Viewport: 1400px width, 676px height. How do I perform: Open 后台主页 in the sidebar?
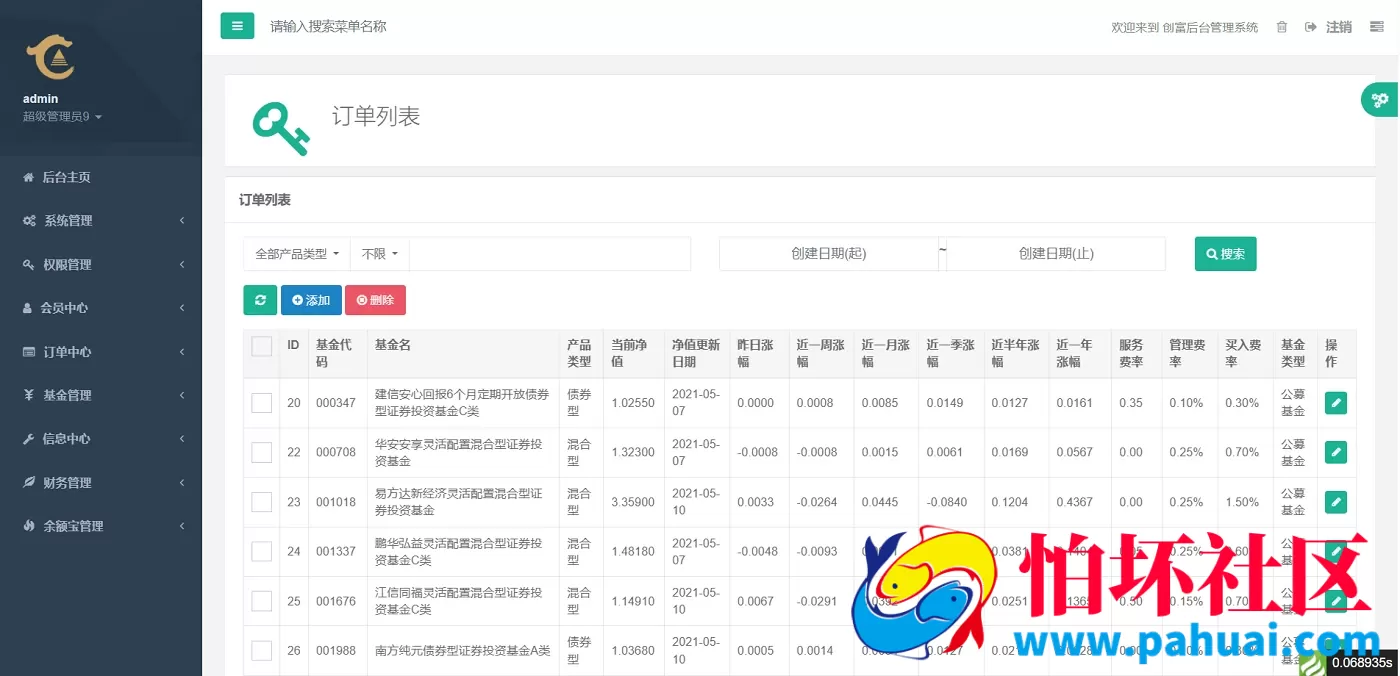click(66, 177)
